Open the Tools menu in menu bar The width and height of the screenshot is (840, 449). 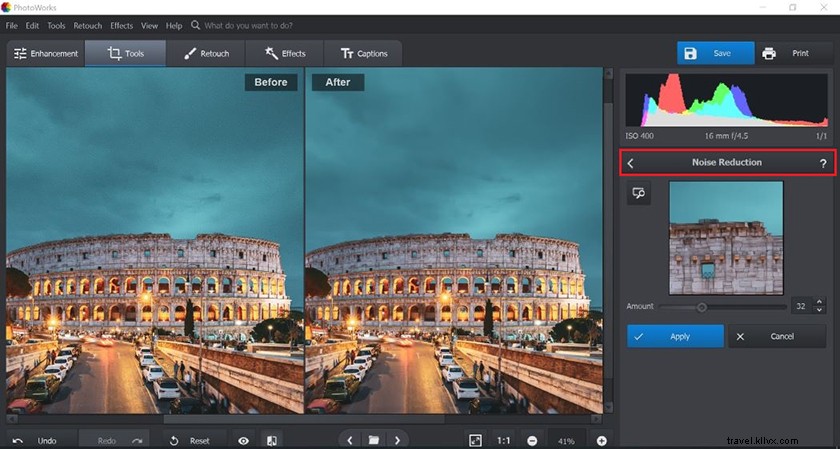click(x=56, y=25)
